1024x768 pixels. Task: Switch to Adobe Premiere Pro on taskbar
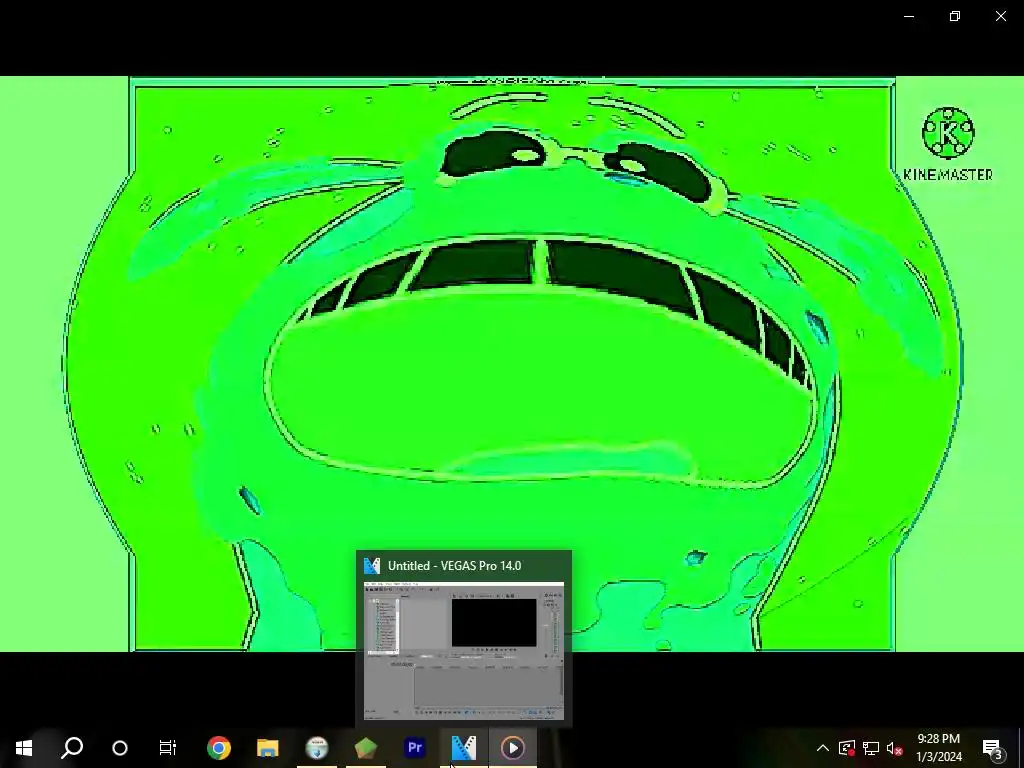click(415, 748)
